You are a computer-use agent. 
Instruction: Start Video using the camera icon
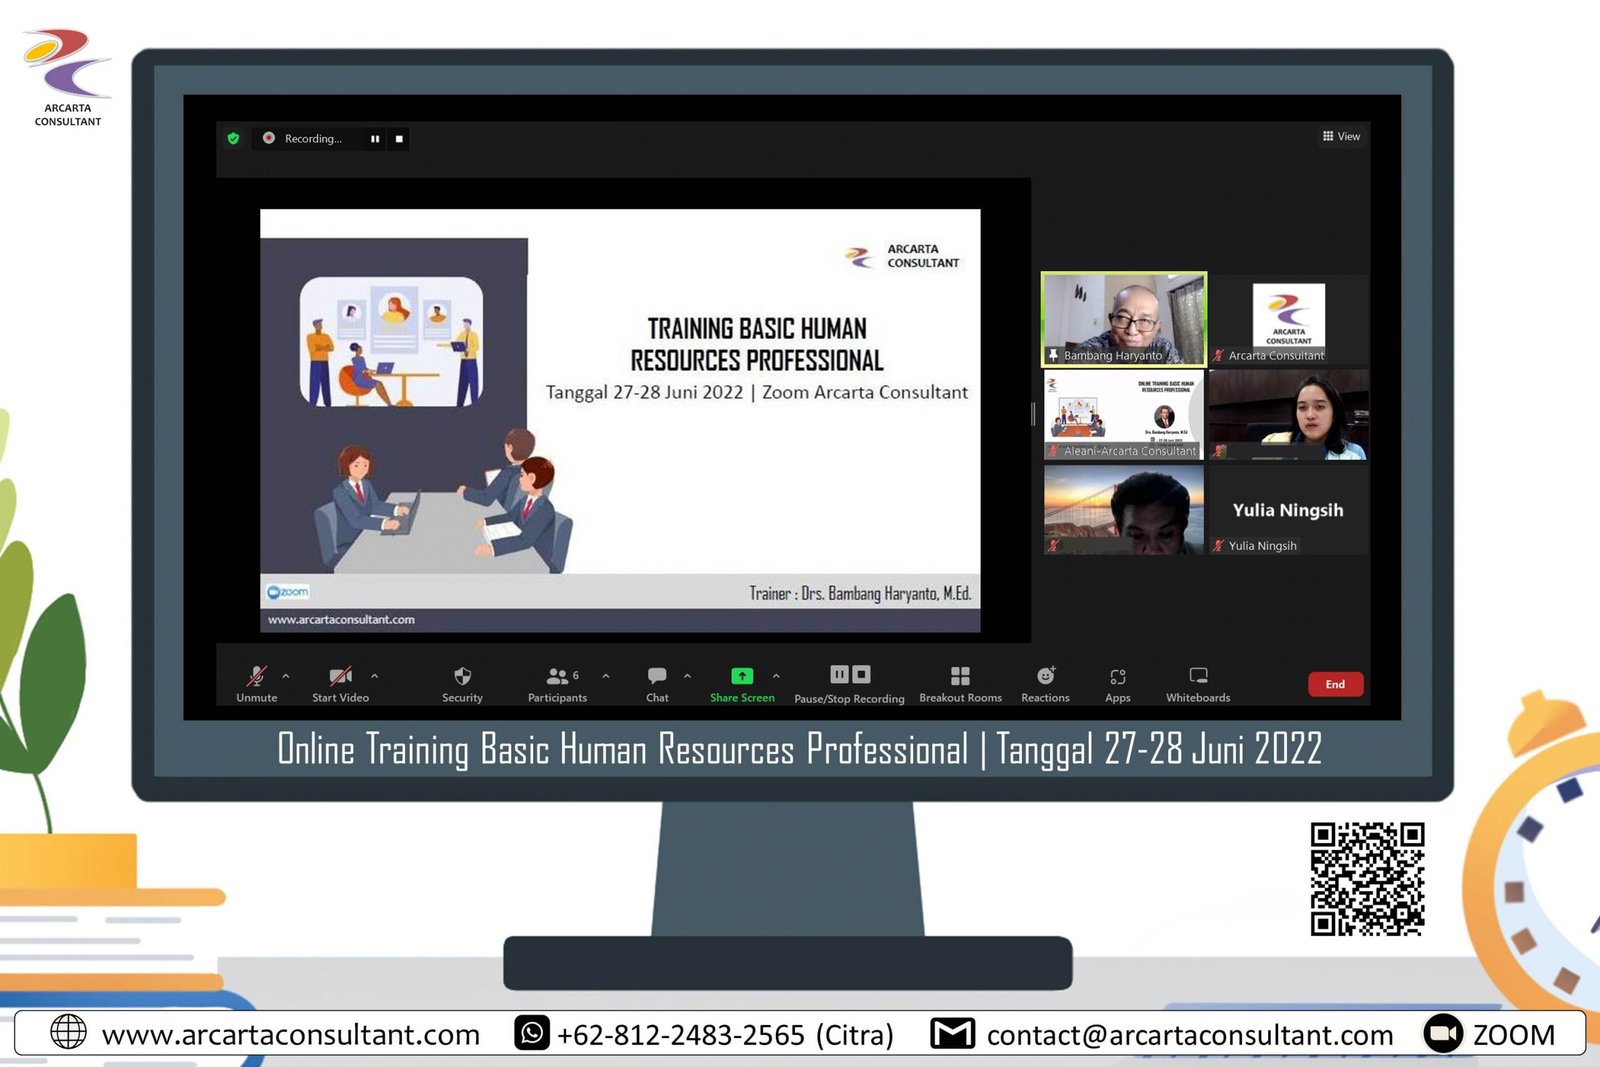pos(340,677)
